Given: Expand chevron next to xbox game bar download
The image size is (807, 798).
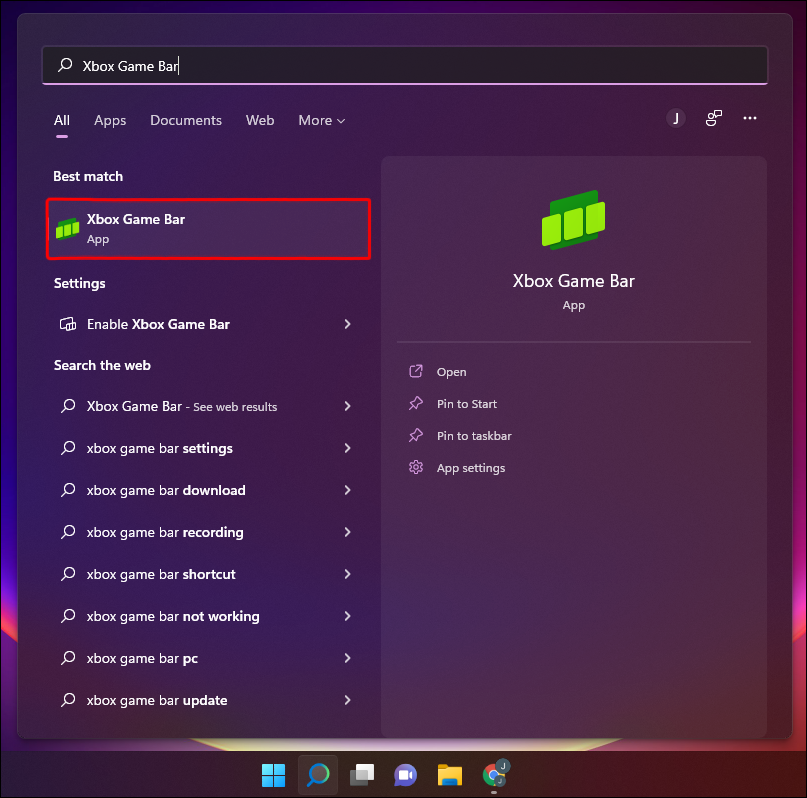Looking at the screenshot, I should pos(347,490).
